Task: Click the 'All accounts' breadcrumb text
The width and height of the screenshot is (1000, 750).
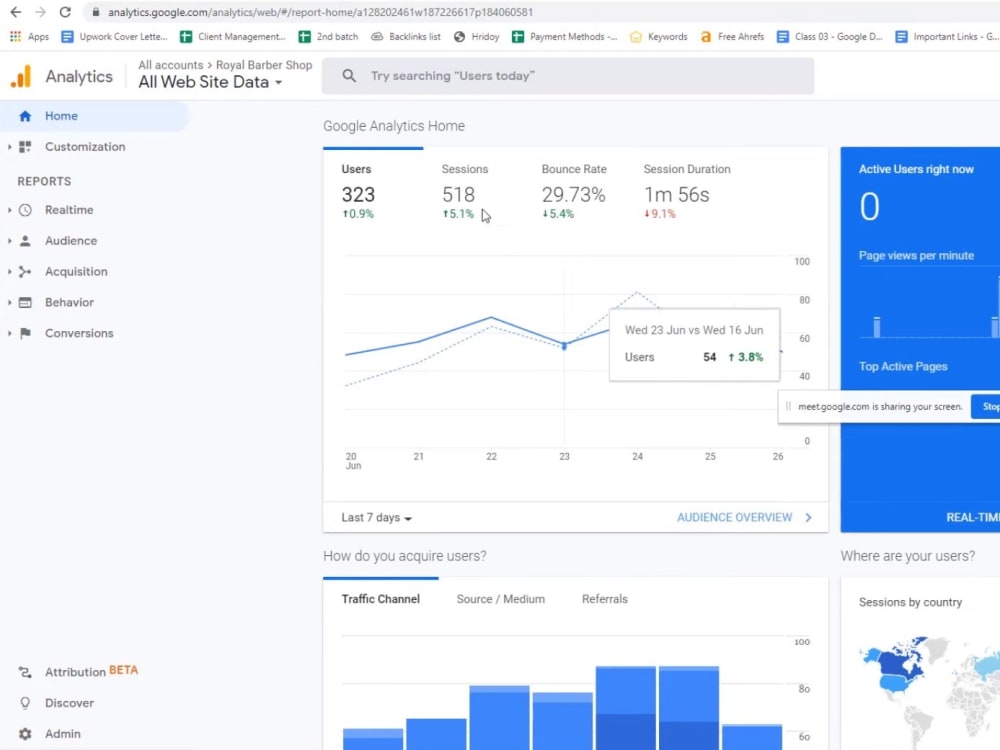Action: coord(170,65)
